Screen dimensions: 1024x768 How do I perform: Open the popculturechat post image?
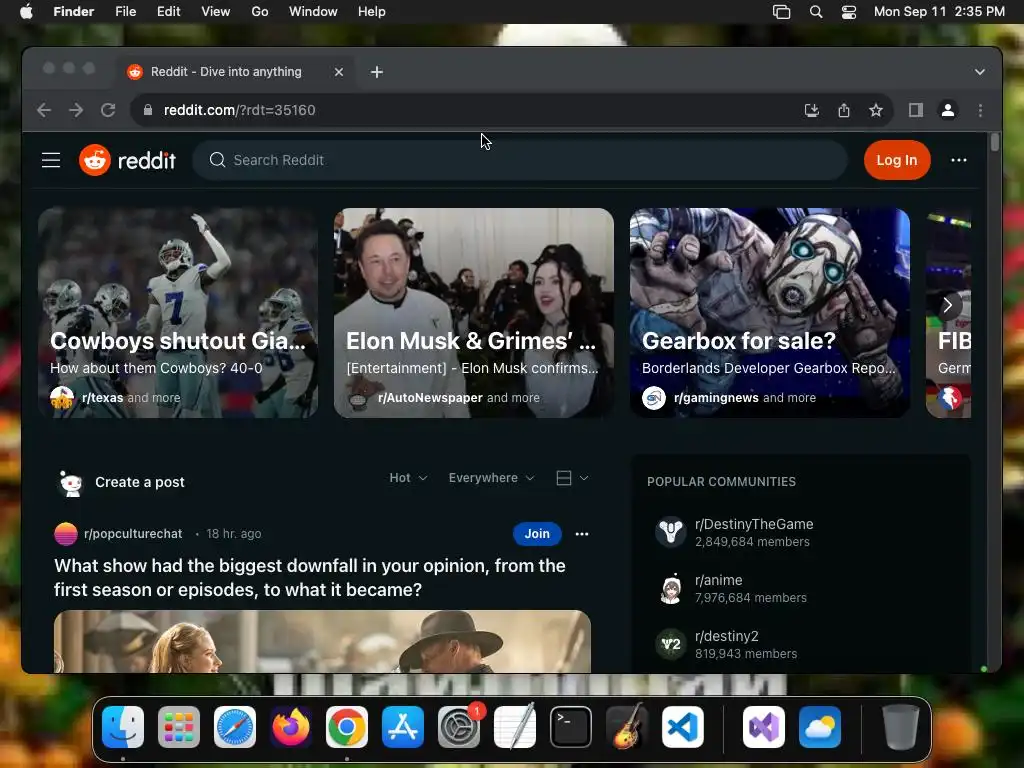pos(323,641)
